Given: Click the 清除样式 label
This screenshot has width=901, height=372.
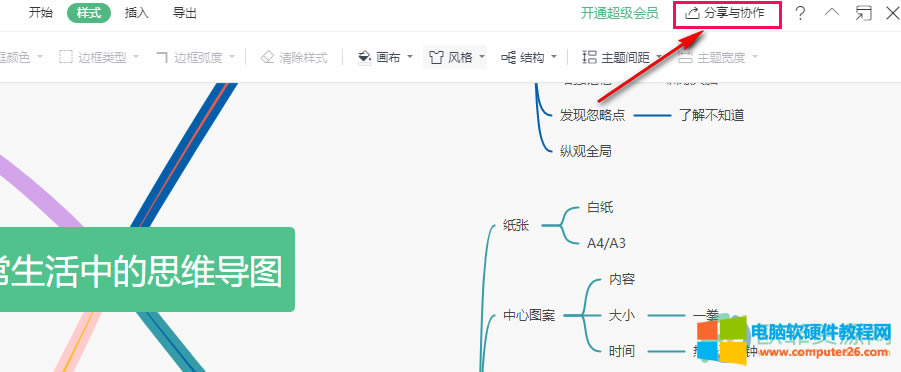Looking at the screenshot, I should coord(303,57).
